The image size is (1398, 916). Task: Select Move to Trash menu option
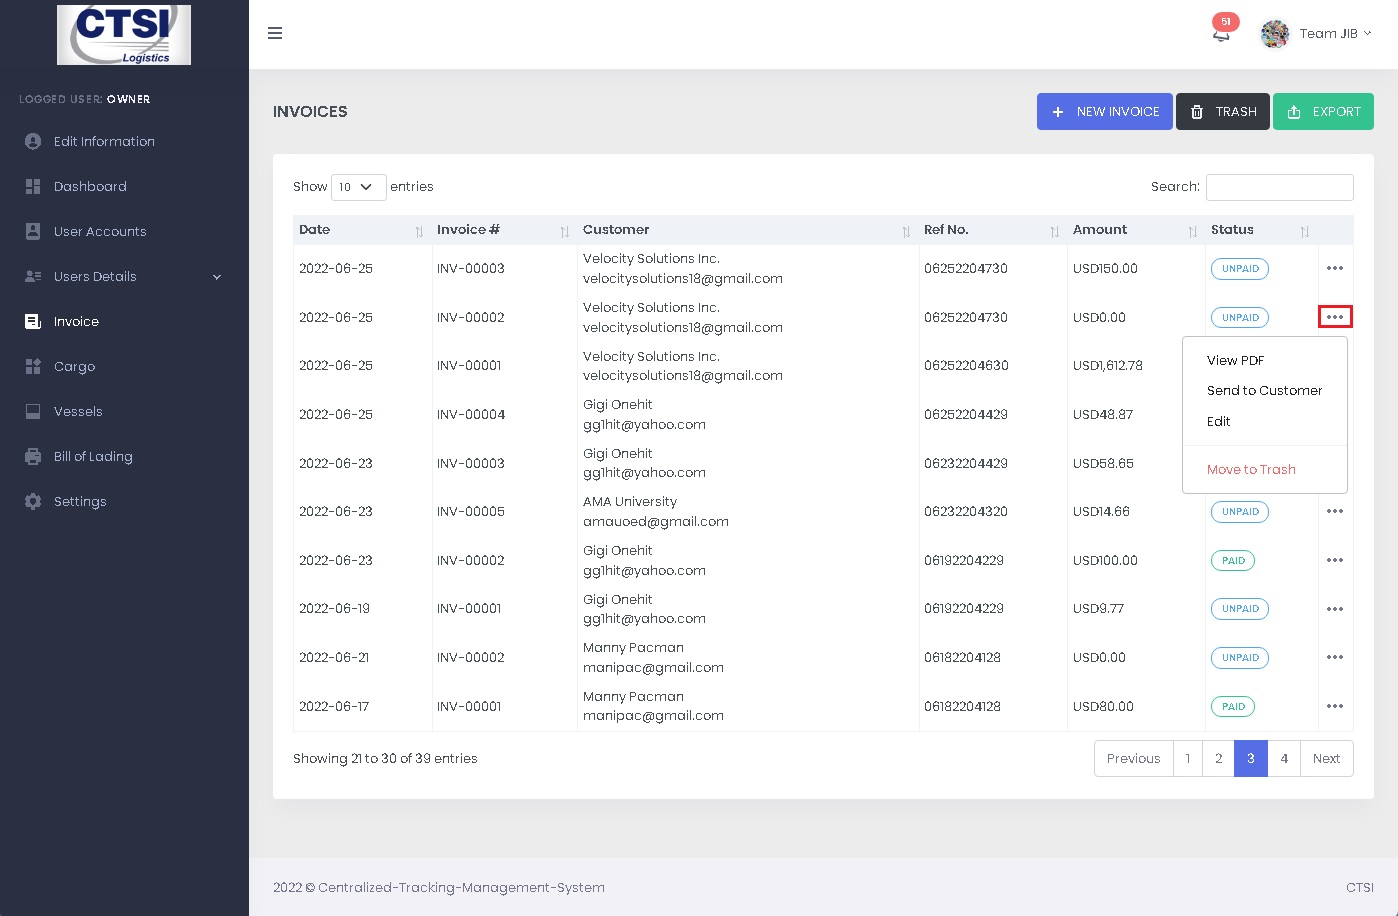1250,470
